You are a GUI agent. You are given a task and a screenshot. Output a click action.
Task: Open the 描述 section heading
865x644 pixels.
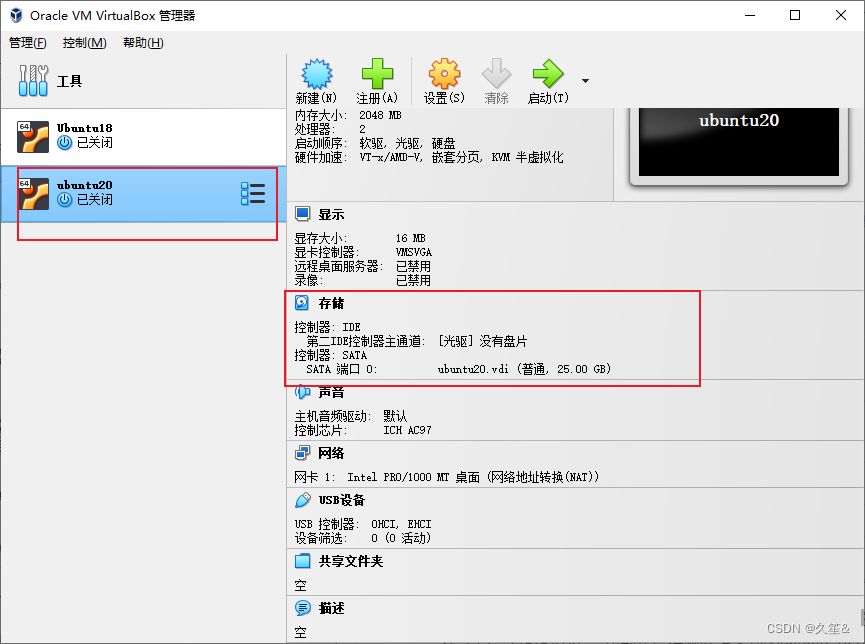[331, 608]
